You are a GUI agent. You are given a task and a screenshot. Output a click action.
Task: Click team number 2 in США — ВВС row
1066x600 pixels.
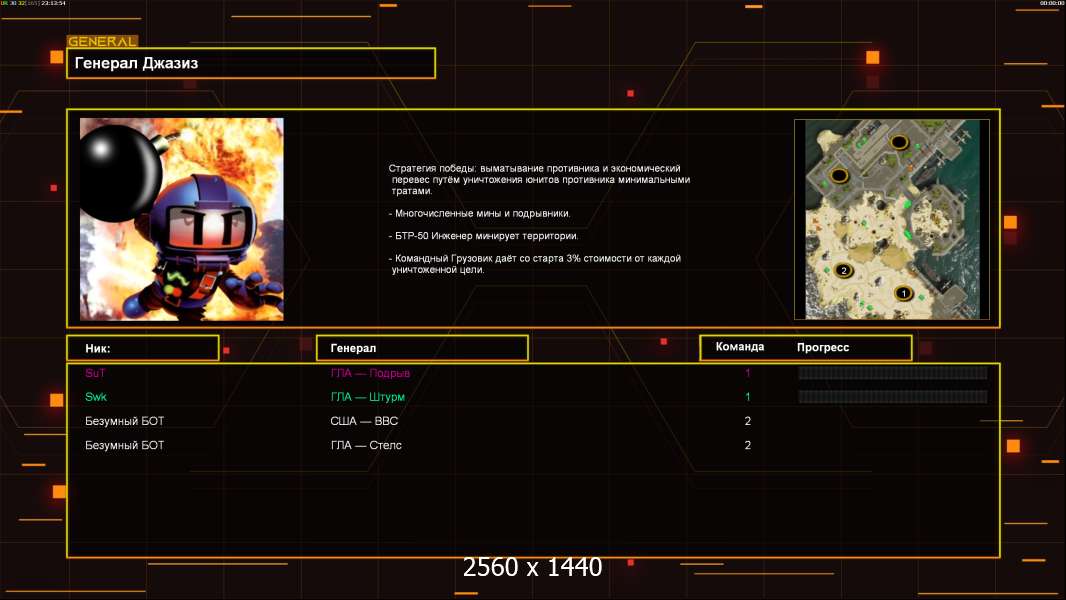(748, 421)
